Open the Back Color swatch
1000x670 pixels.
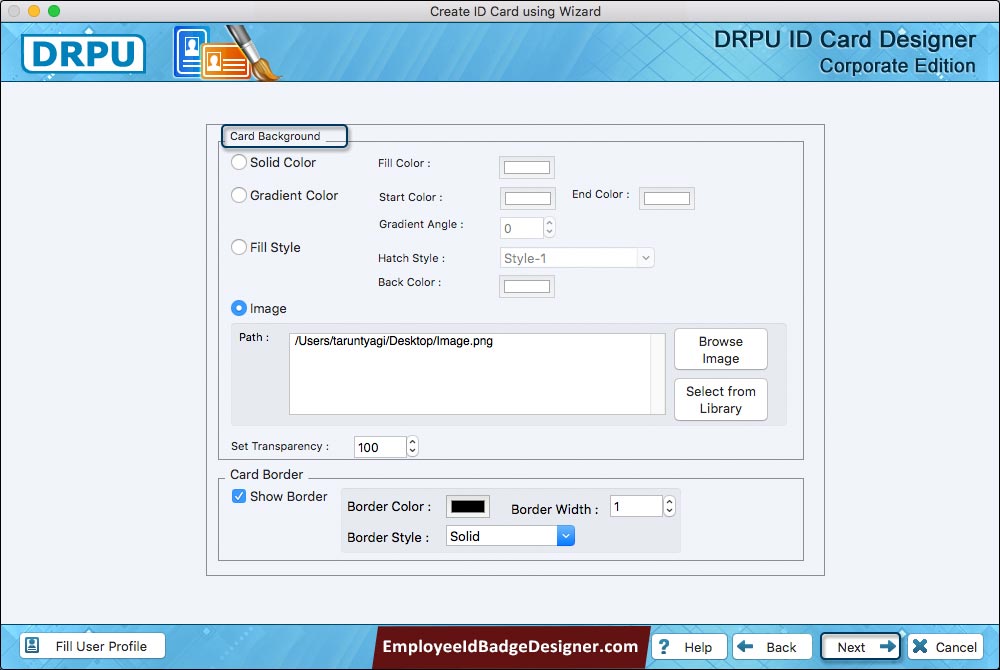click(527, 286)
